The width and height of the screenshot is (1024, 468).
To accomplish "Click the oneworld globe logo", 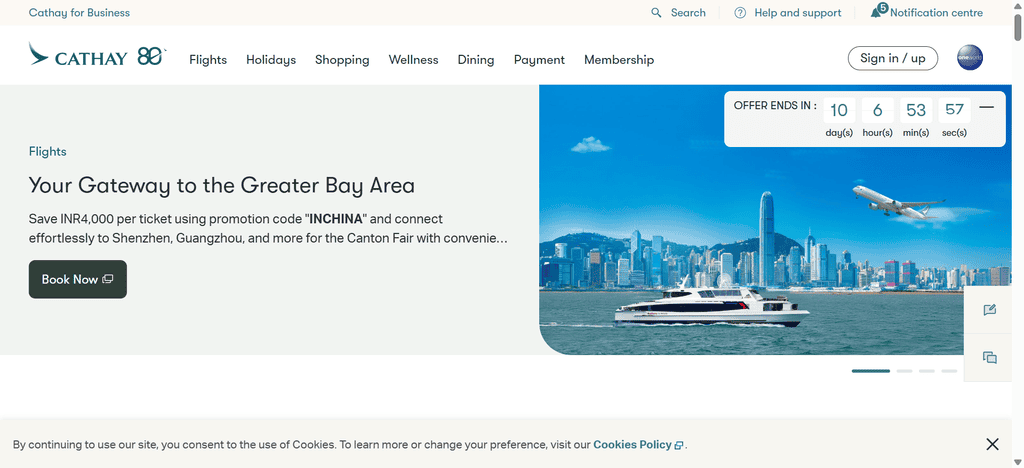I will click(x=970, y=57).
